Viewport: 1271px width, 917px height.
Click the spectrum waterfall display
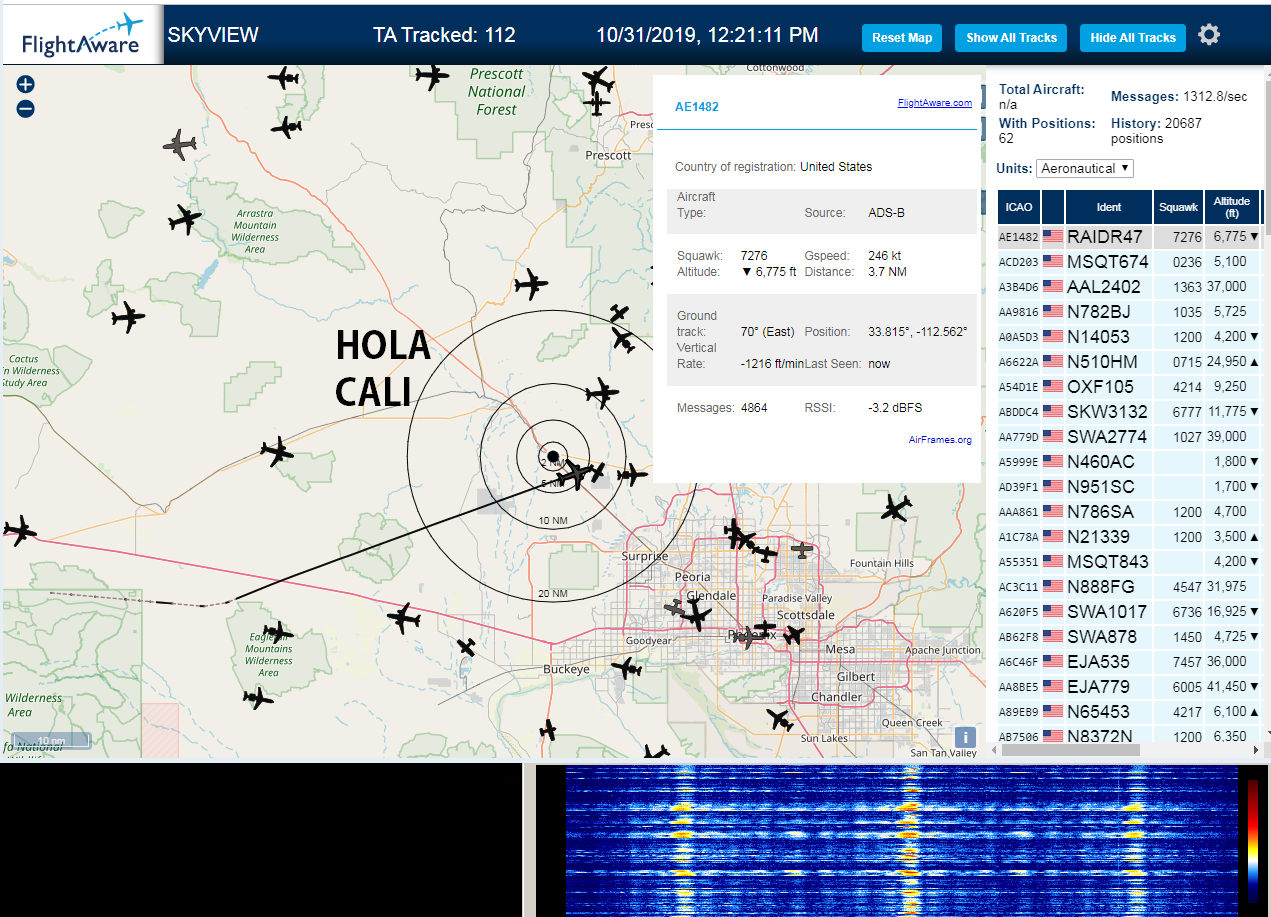pyautogui.click(x=900, y=840)
